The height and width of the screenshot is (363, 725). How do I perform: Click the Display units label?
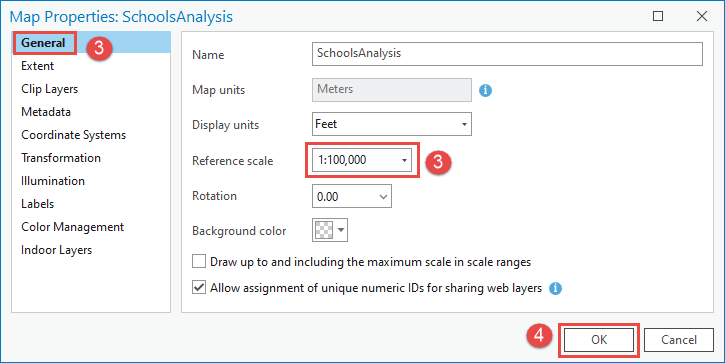coord(226,125)
